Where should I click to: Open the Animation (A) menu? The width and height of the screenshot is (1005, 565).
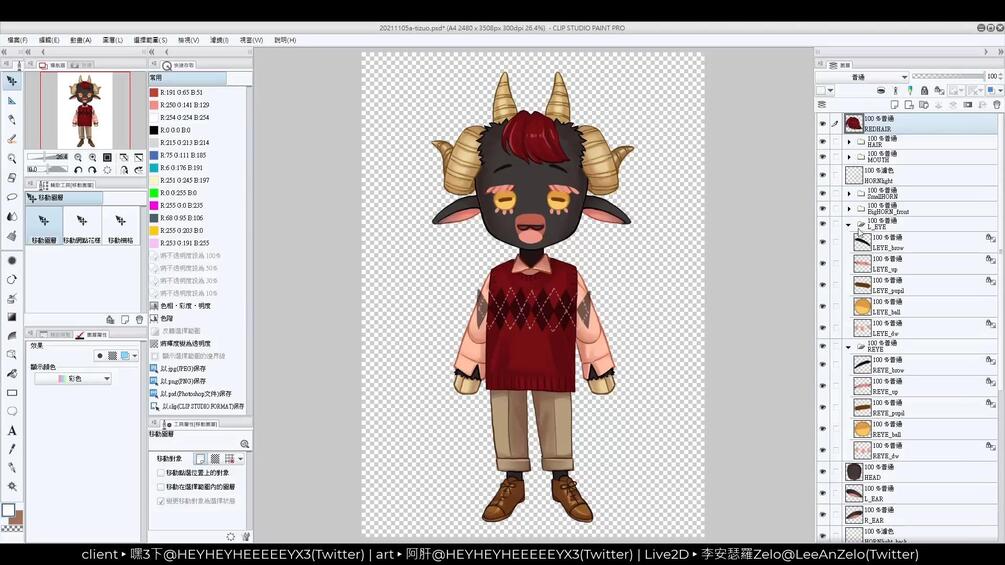point(81,40)
